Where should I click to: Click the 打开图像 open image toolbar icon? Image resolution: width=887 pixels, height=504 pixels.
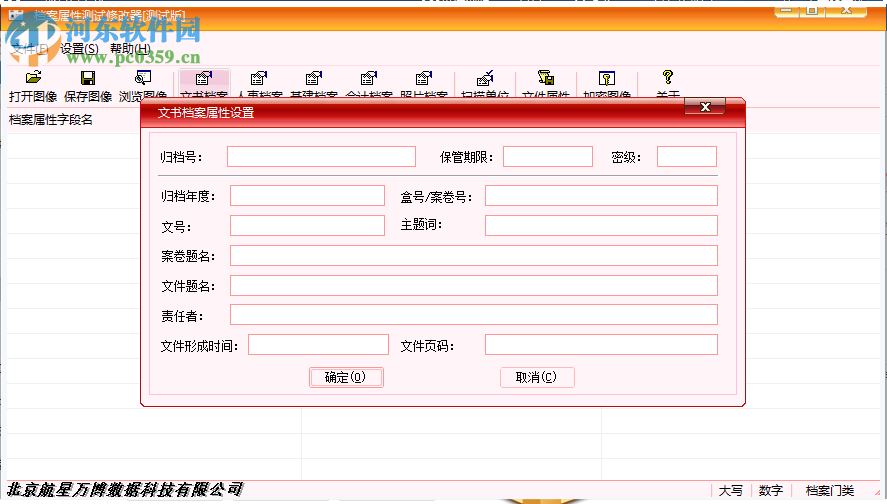33,77
